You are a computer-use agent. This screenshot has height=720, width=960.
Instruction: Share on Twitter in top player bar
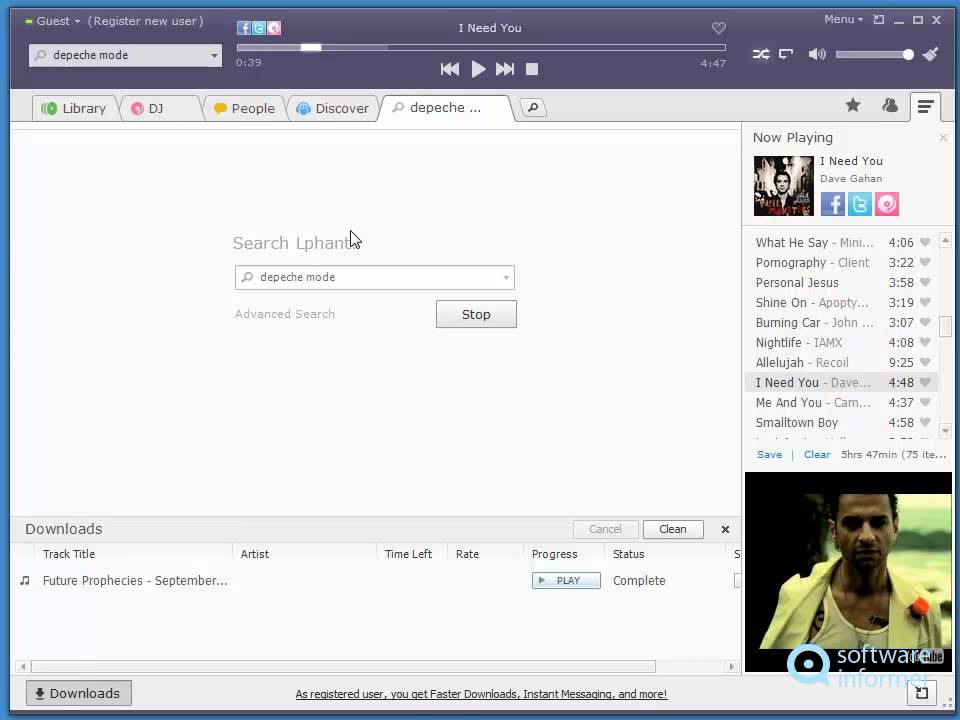(x=258, y=28)
